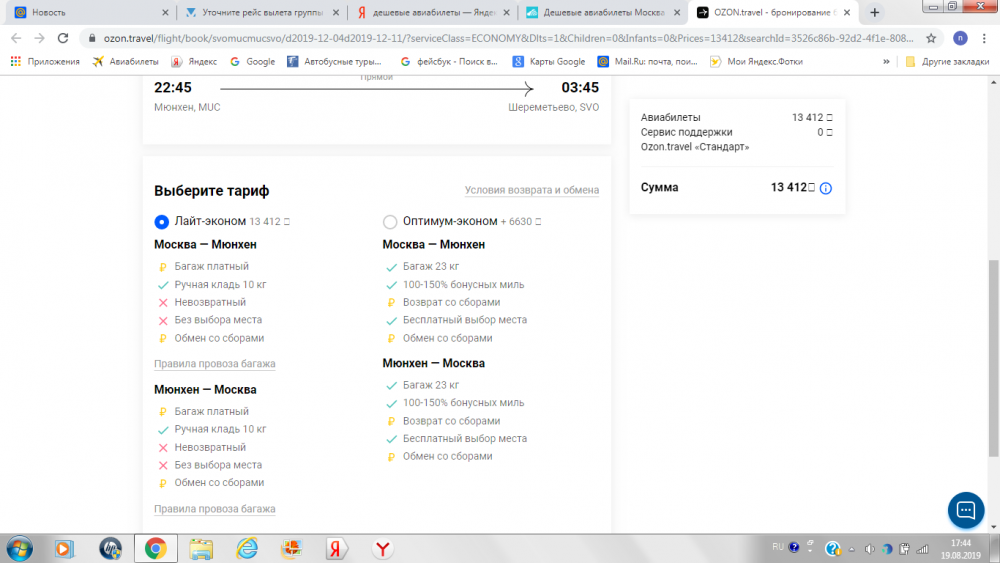Open Yandex red Я taskbar icon
Image resolution: width=1000 pixels, height=563 pixels.
click(336, 548)
